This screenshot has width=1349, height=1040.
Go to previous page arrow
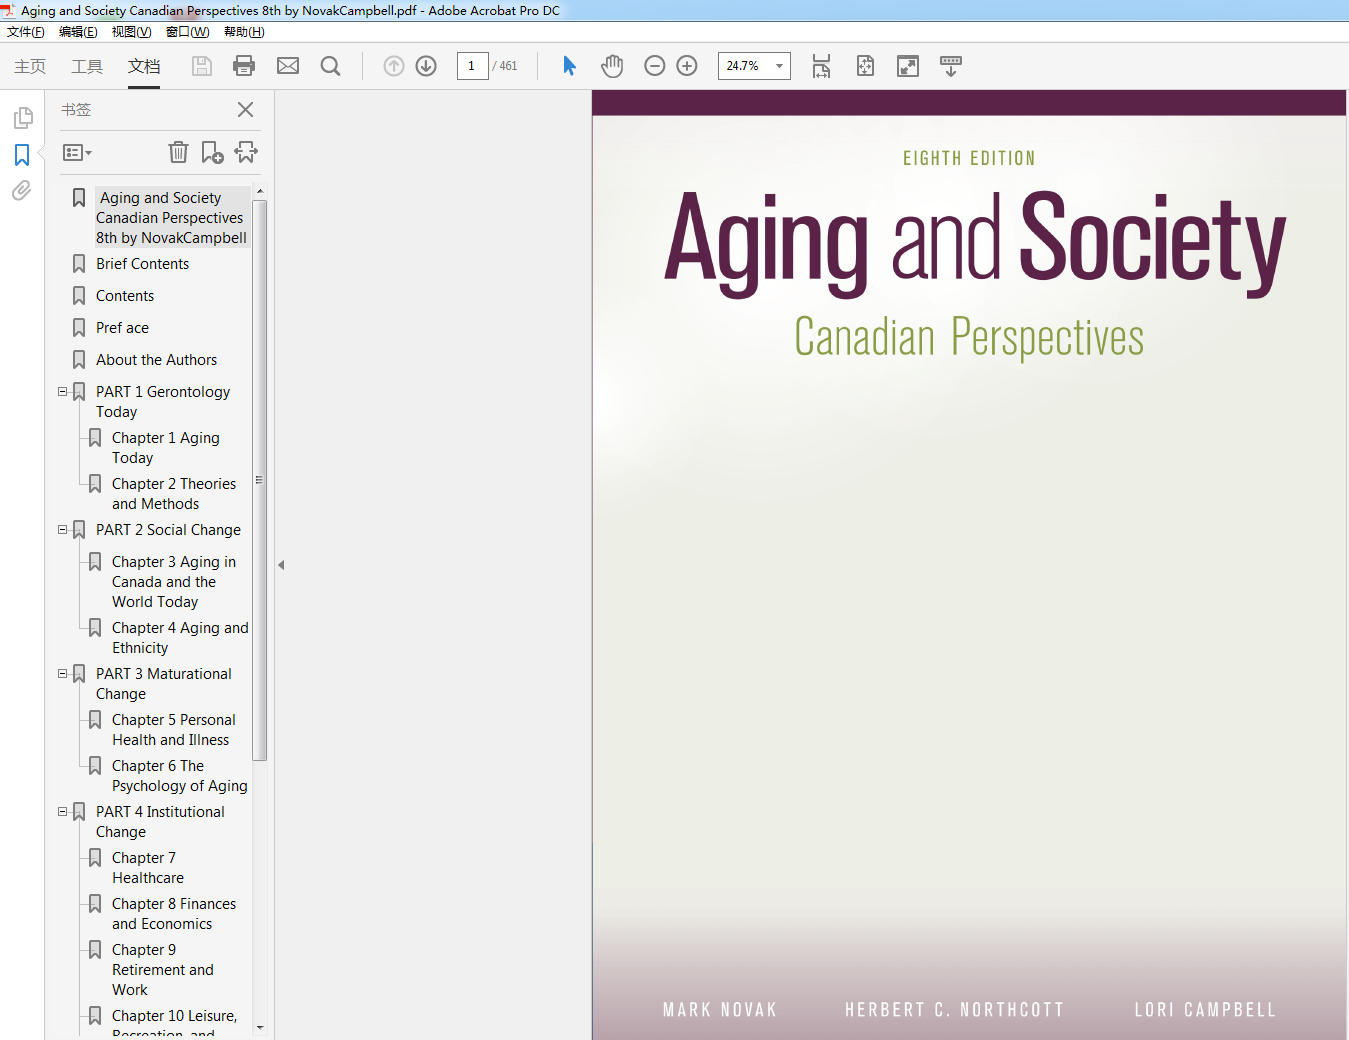pos(394,66)
